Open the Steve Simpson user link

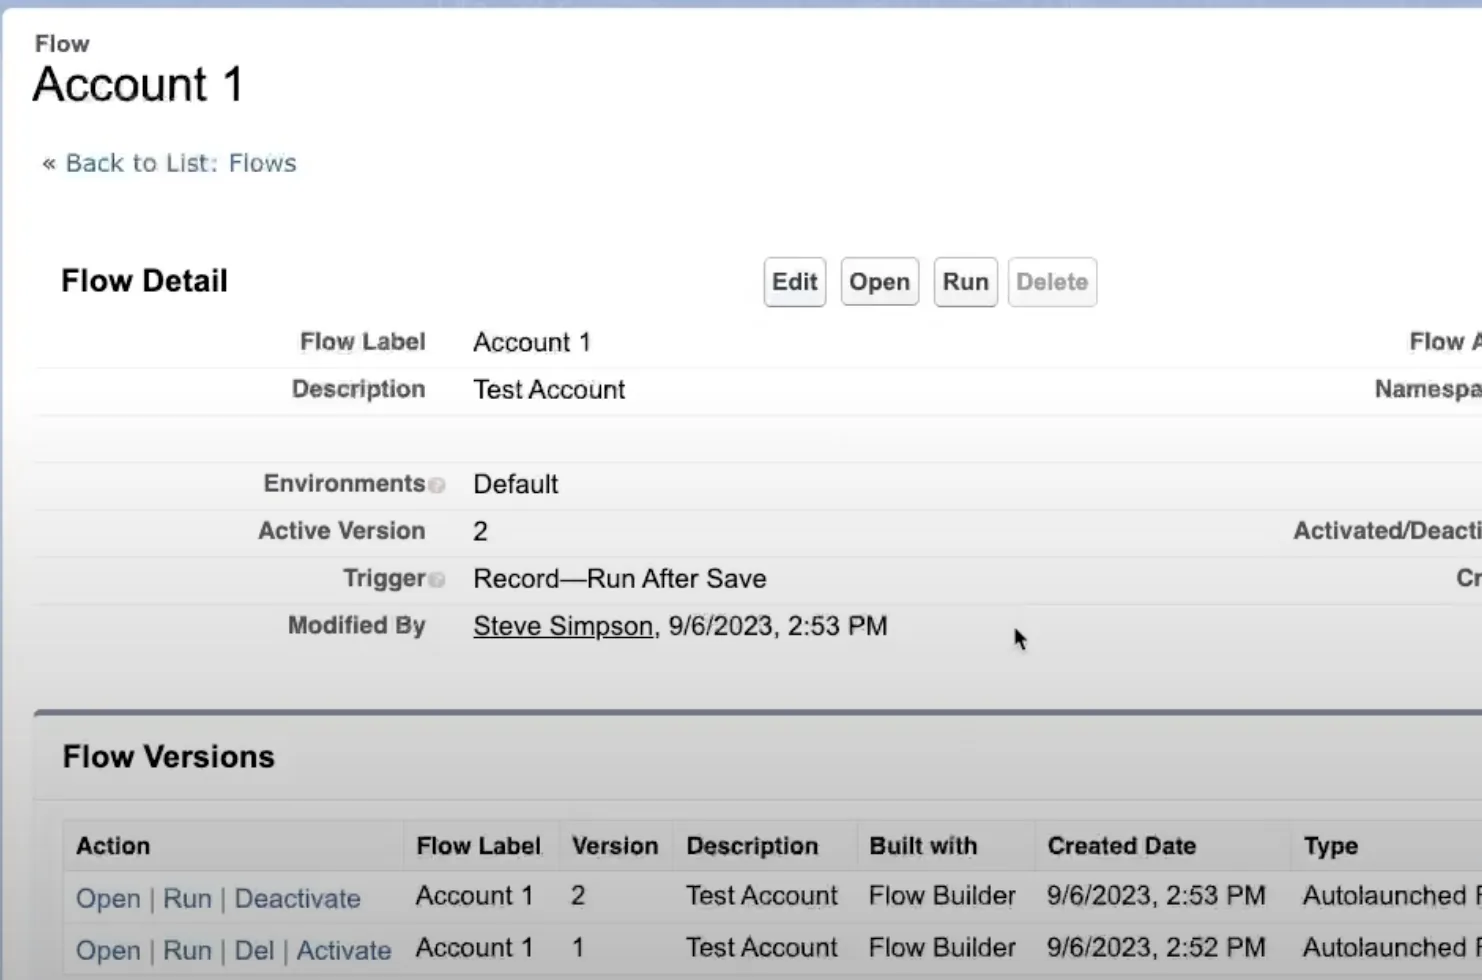pos(563,626)
